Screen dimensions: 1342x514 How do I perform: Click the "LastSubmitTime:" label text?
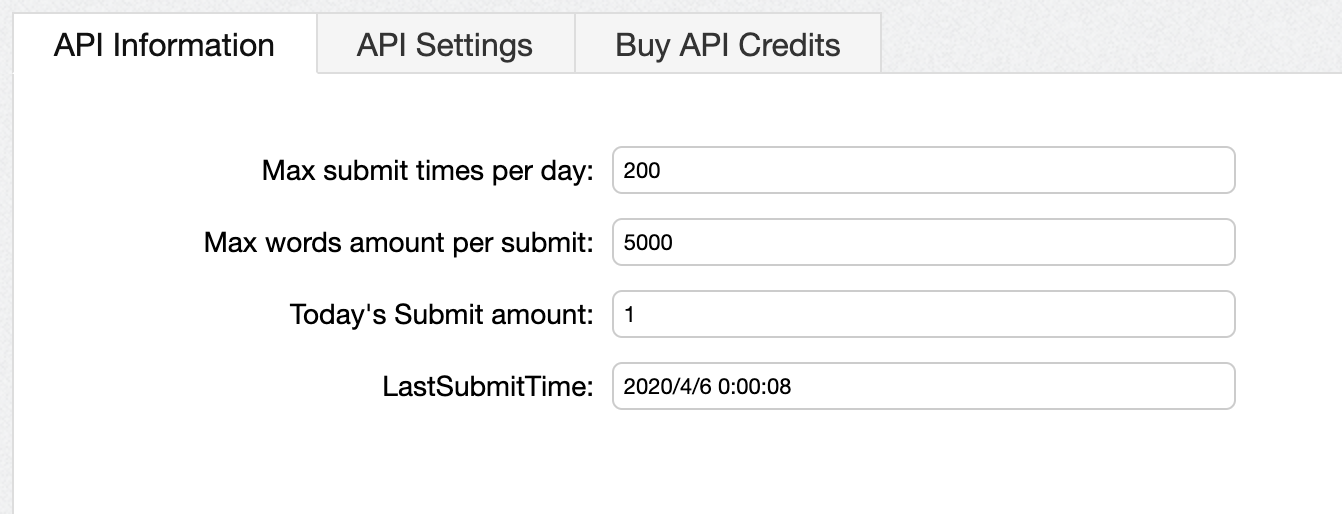tap(489, 386)
